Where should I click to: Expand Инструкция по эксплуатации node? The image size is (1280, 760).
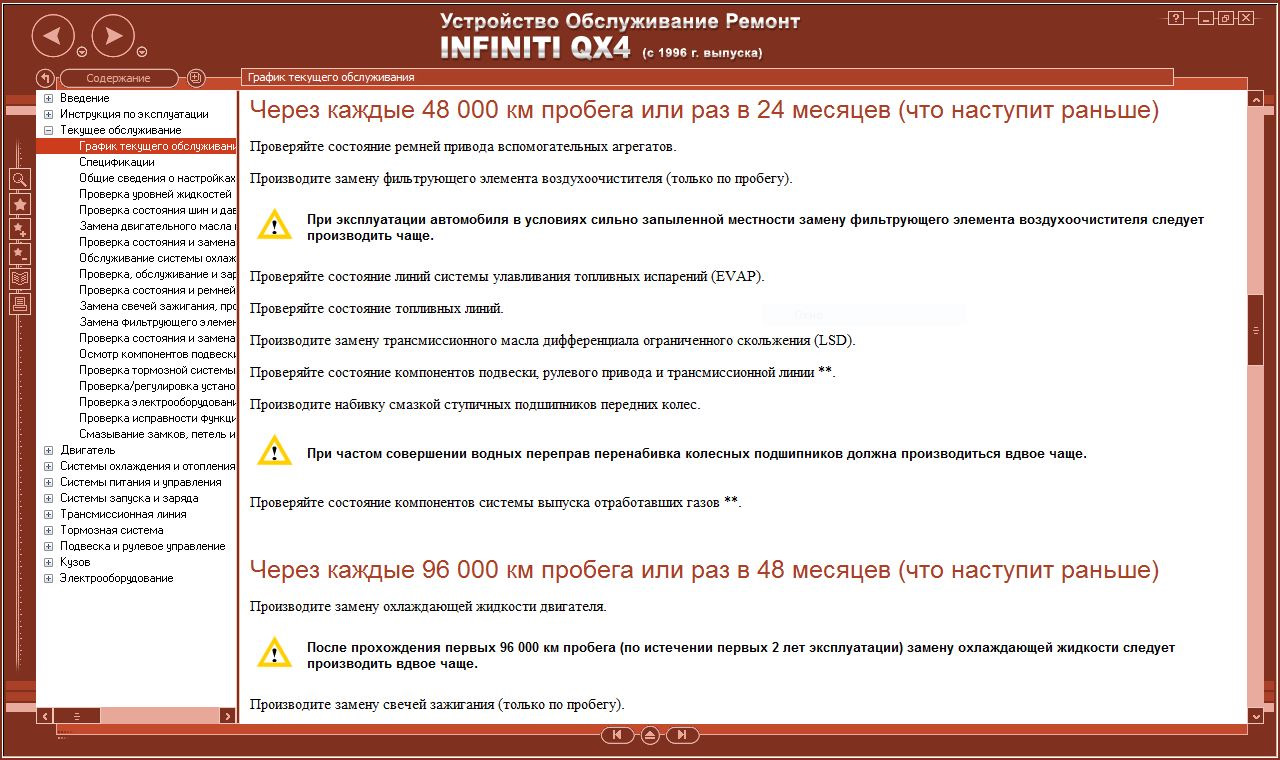[x=48, y=114]
